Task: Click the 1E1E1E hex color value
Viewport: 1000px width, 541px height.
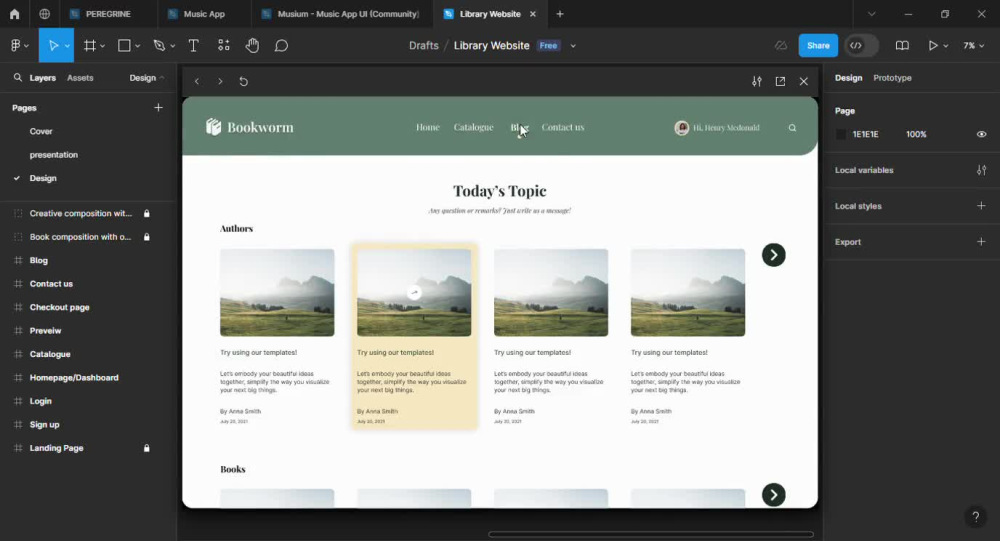Action: [x=865, y=134]
